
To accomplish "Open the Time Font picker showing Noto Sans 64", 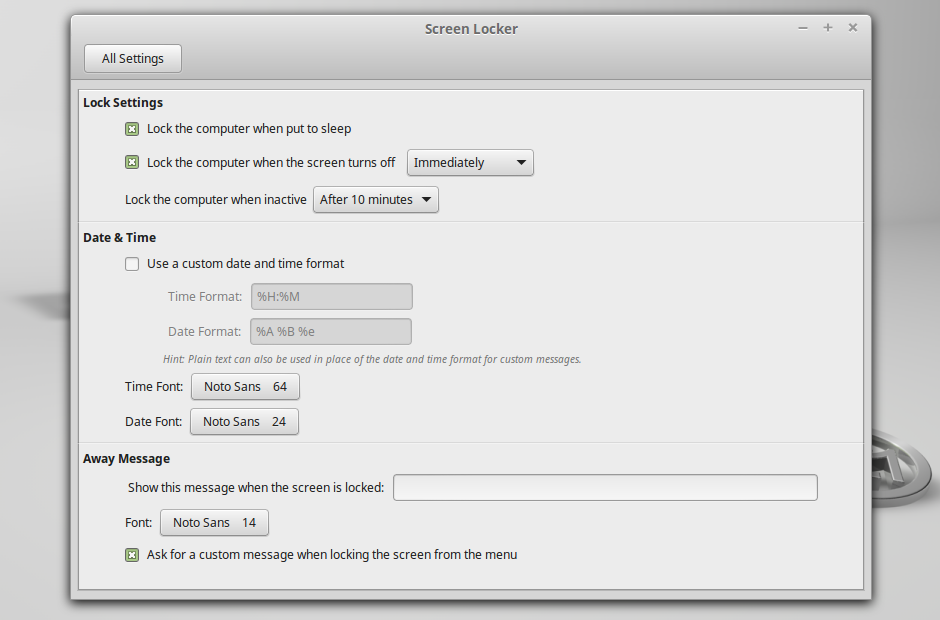I will (245, 386).
